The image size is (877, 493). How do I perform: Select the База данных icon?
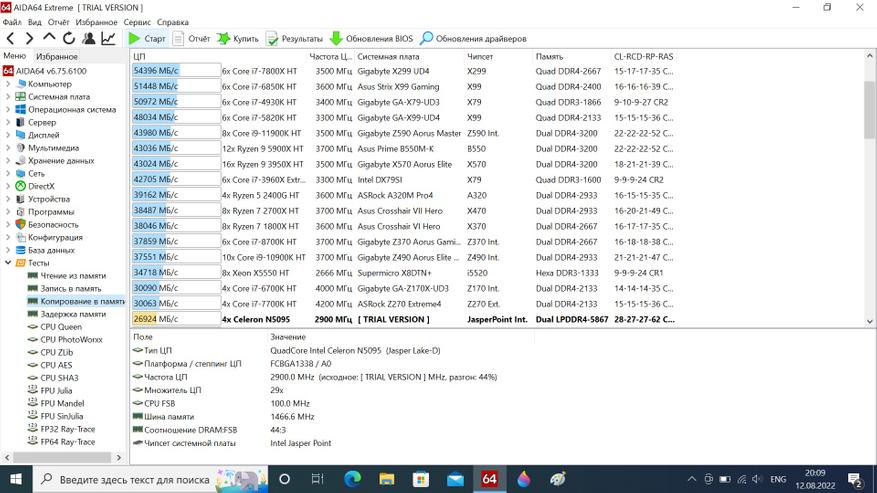pos(21,250)
